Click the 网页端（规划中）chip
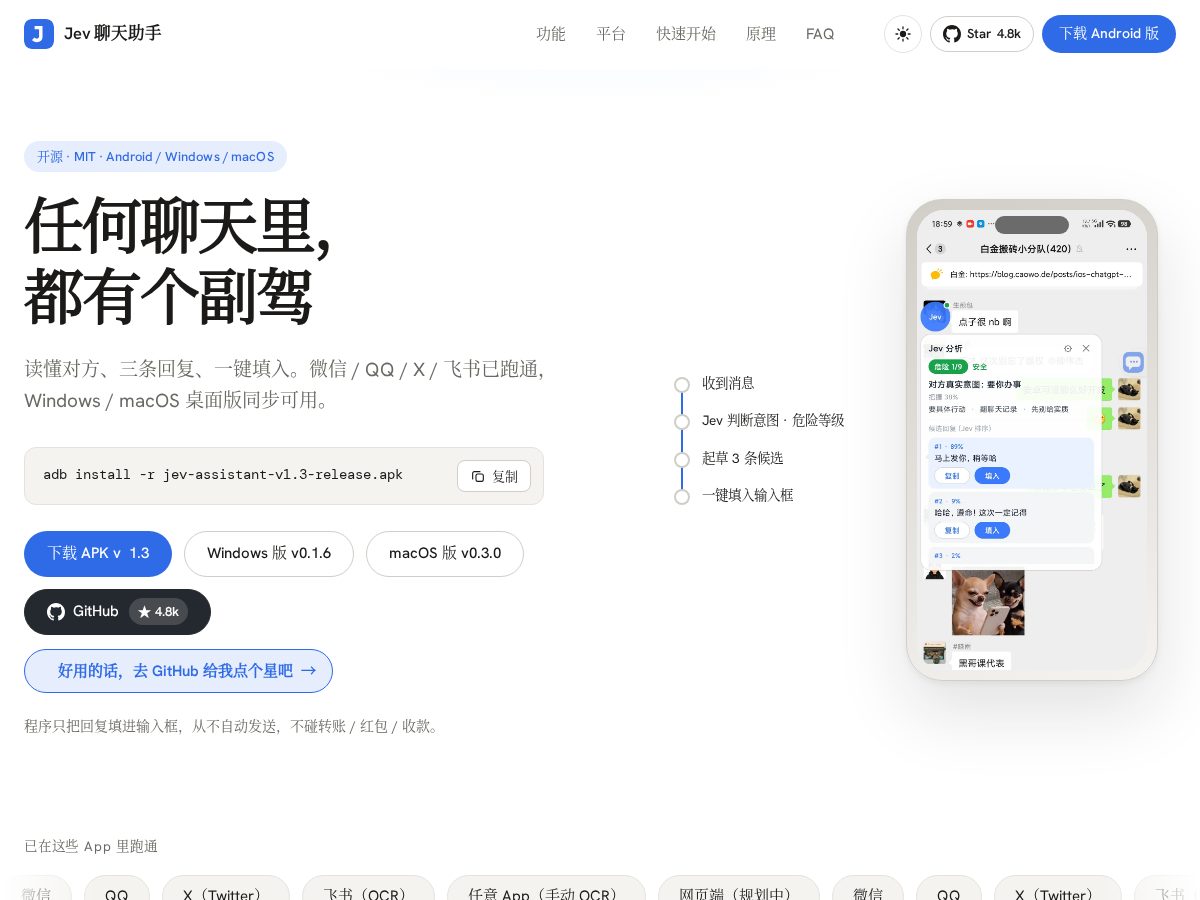Viewport: 1200px width, 900px height. coord(739,895)
